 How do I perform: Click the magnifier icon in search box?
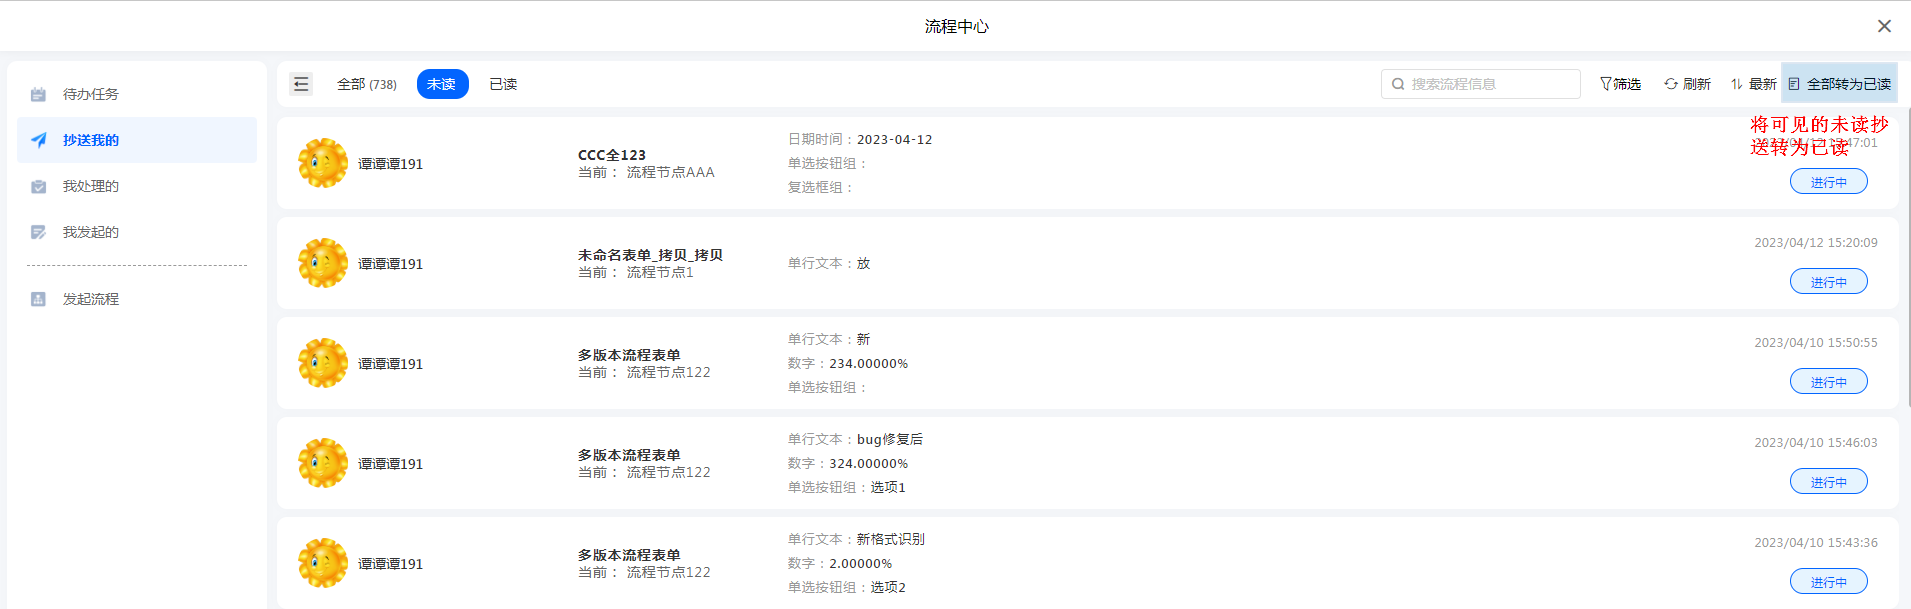point(1398,84)
